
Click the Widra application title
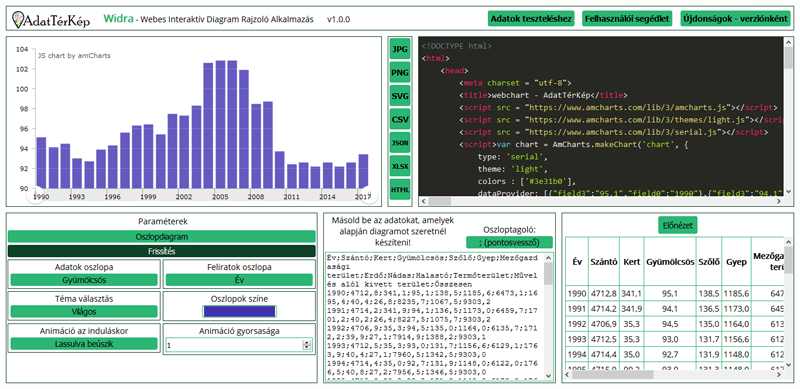118,19
